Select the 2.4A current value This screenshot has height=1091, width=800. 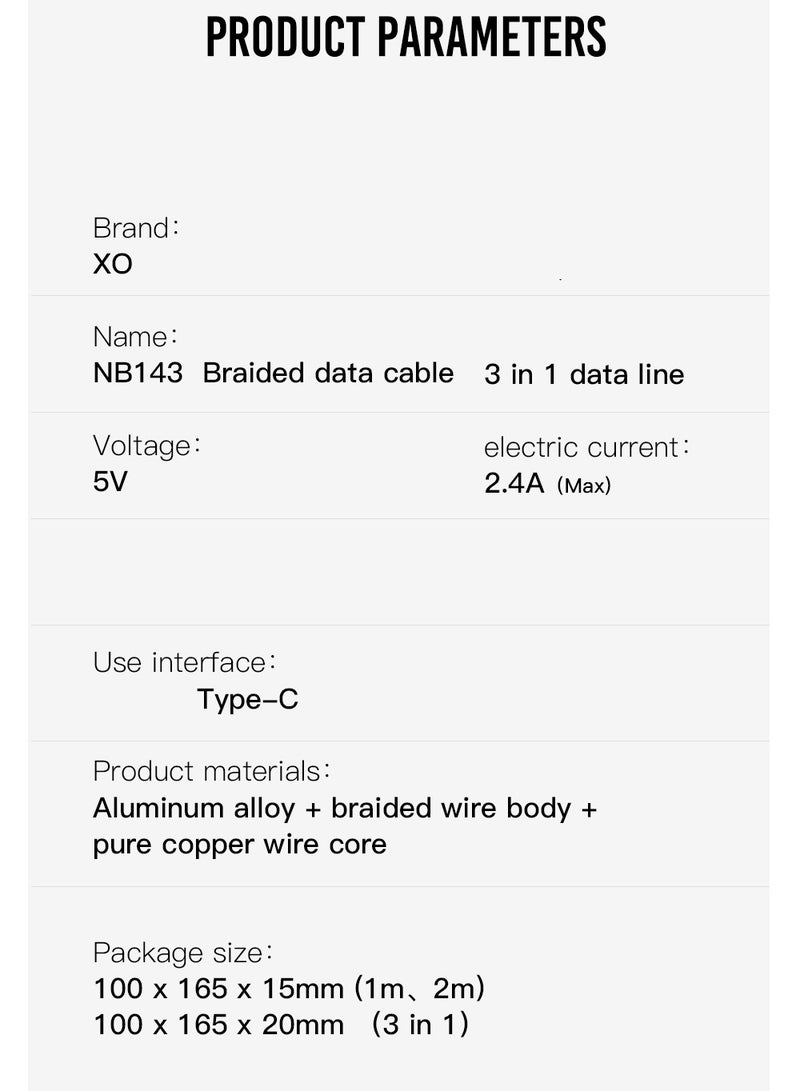tap(514, 484)
